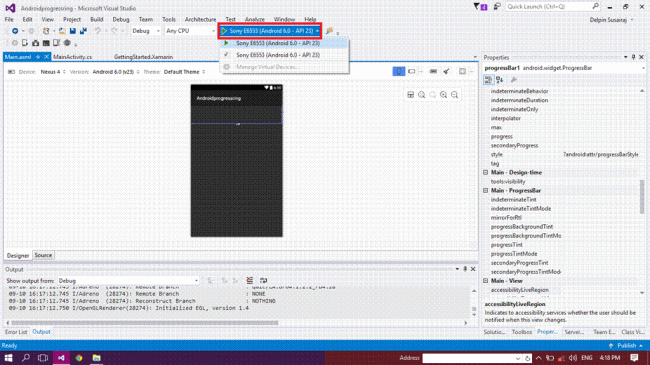Sort properties alphabetically in Properties panel
The width and height of the screenshot is (650, 365).
[x=500, y=80]
